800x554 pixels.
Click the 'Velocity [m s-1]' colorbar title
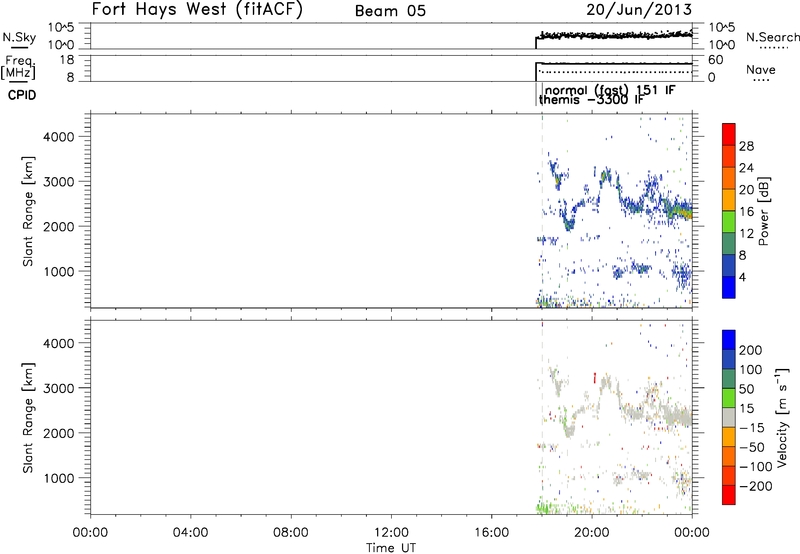coord(782,417)
